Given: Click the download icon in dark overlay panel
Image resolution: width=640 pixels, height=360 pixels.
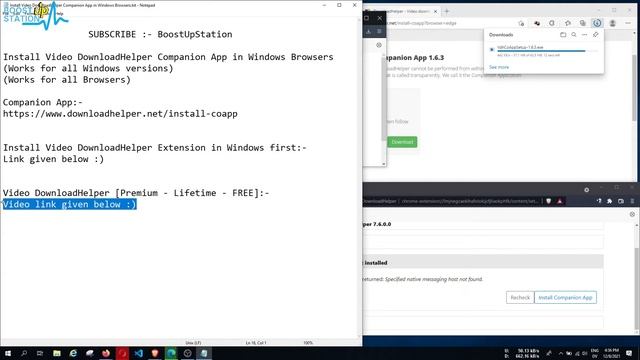Looking at the screenshot, I should 368,31.
